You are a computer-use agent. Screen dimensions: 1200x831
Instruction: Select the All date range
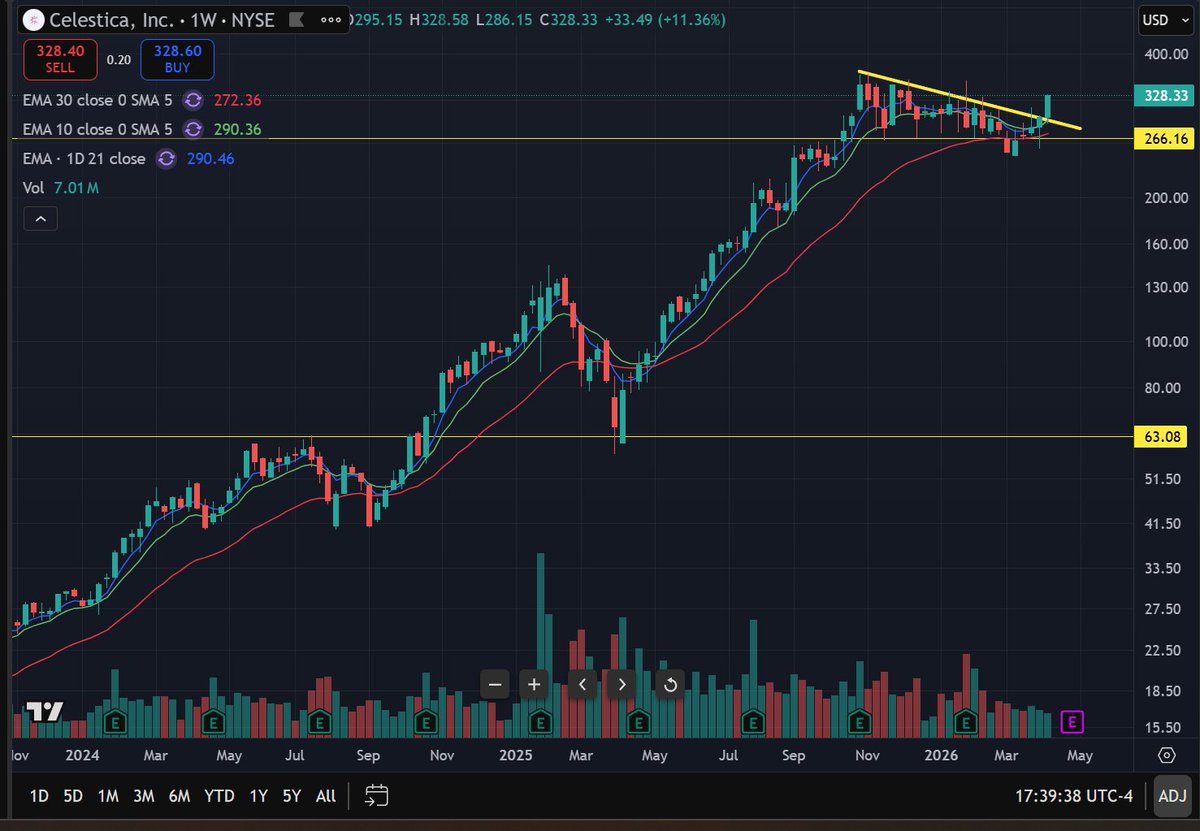pos(325,796)
